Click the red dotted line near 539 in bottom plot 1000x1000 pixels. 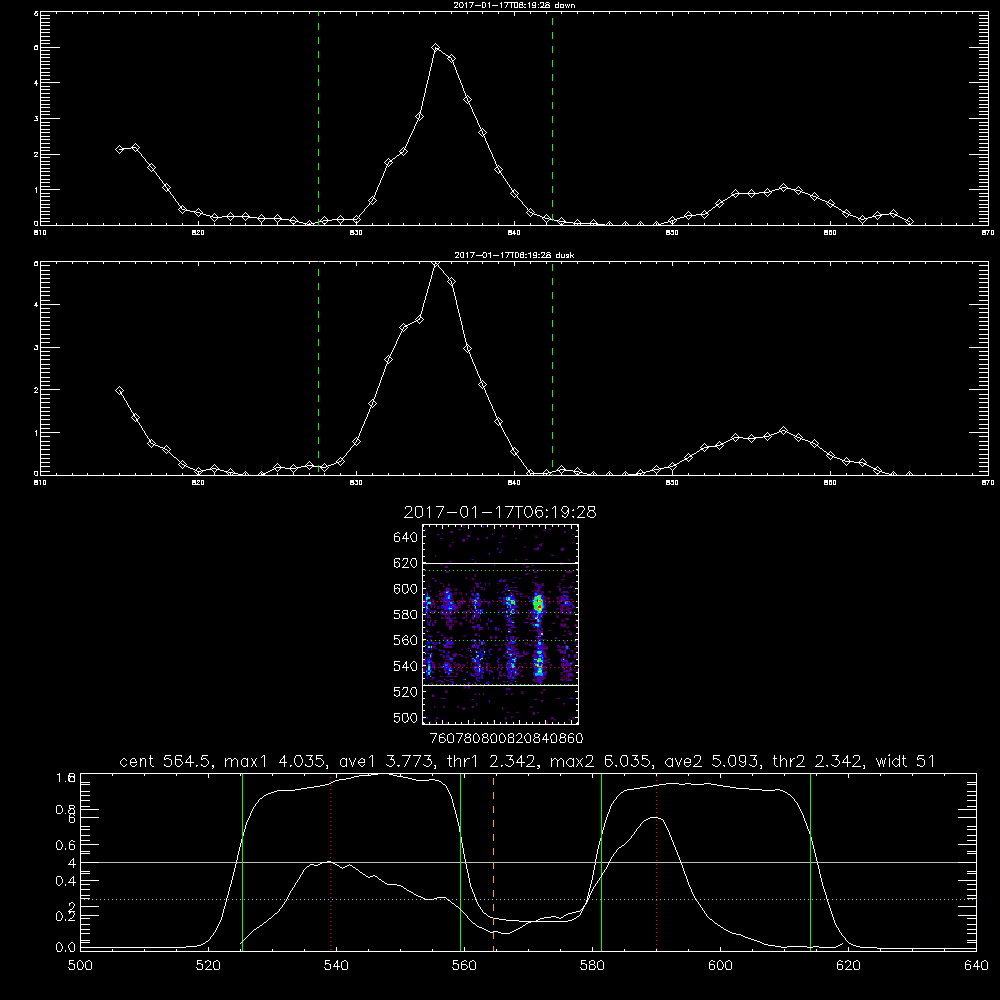(x=330, y=864)
